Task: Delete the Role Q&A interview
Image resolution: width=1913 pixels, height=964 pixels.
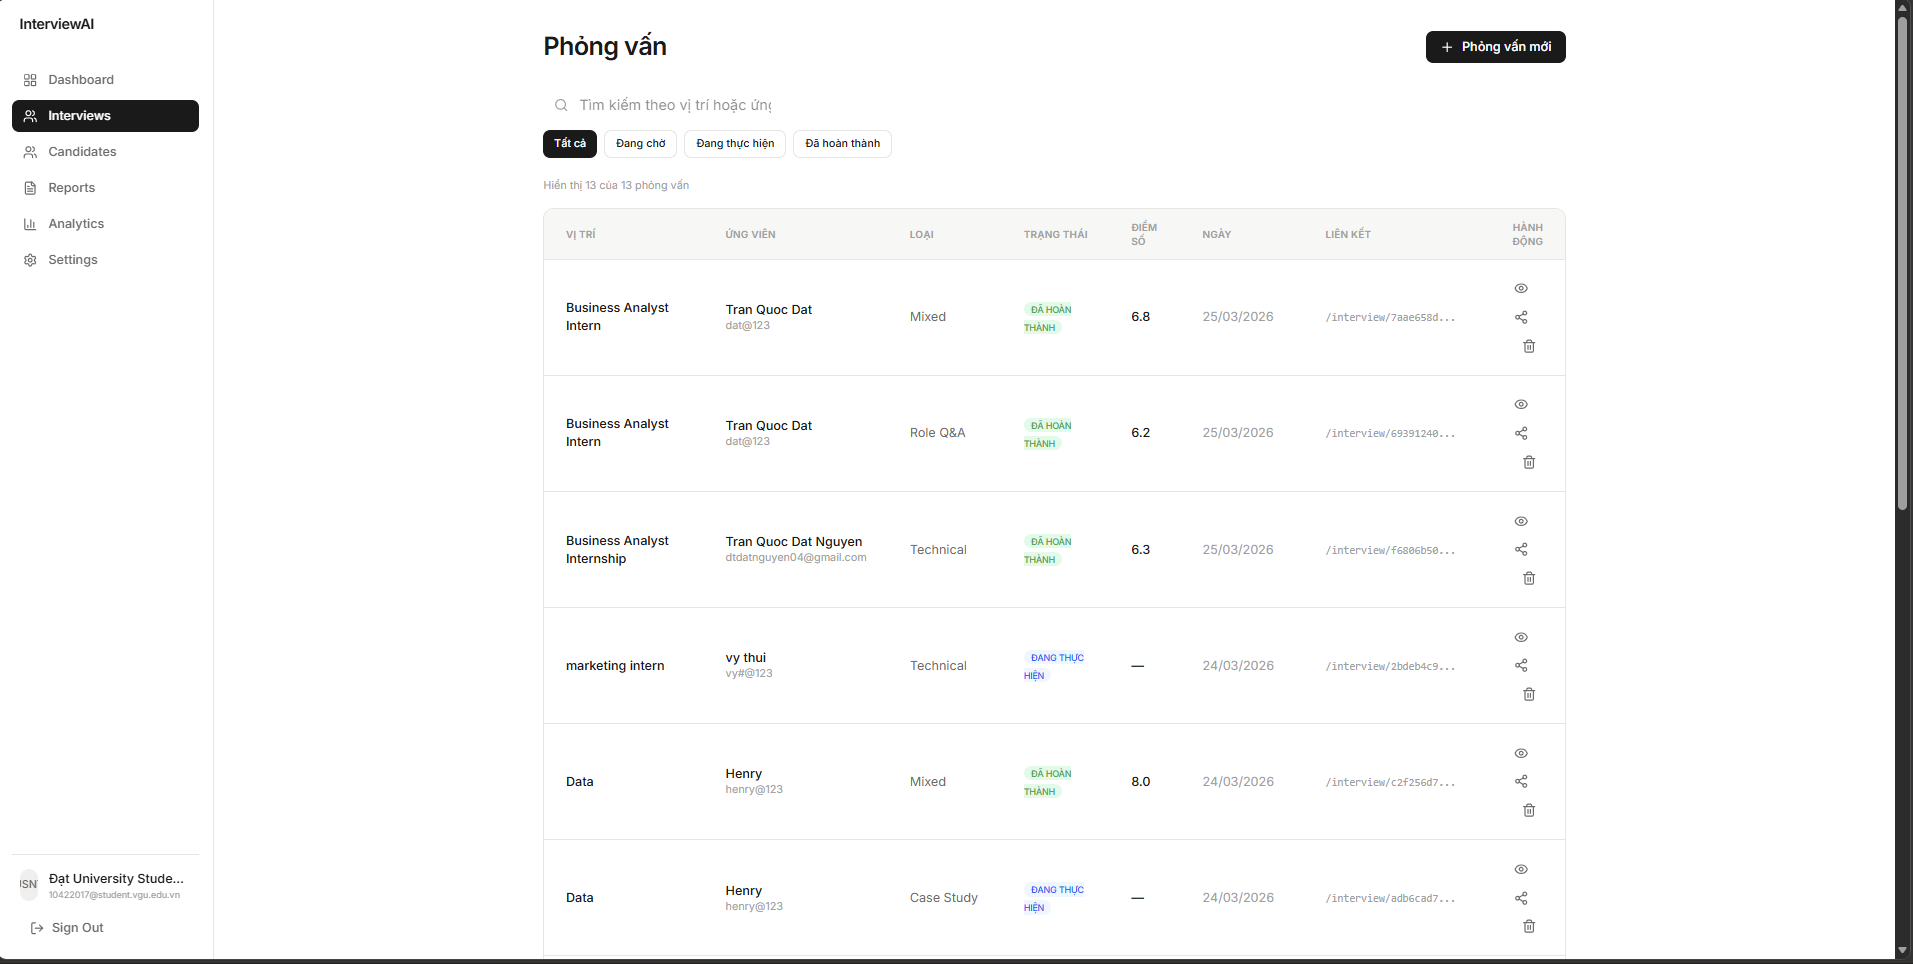Action: (x=1529, y=462)
